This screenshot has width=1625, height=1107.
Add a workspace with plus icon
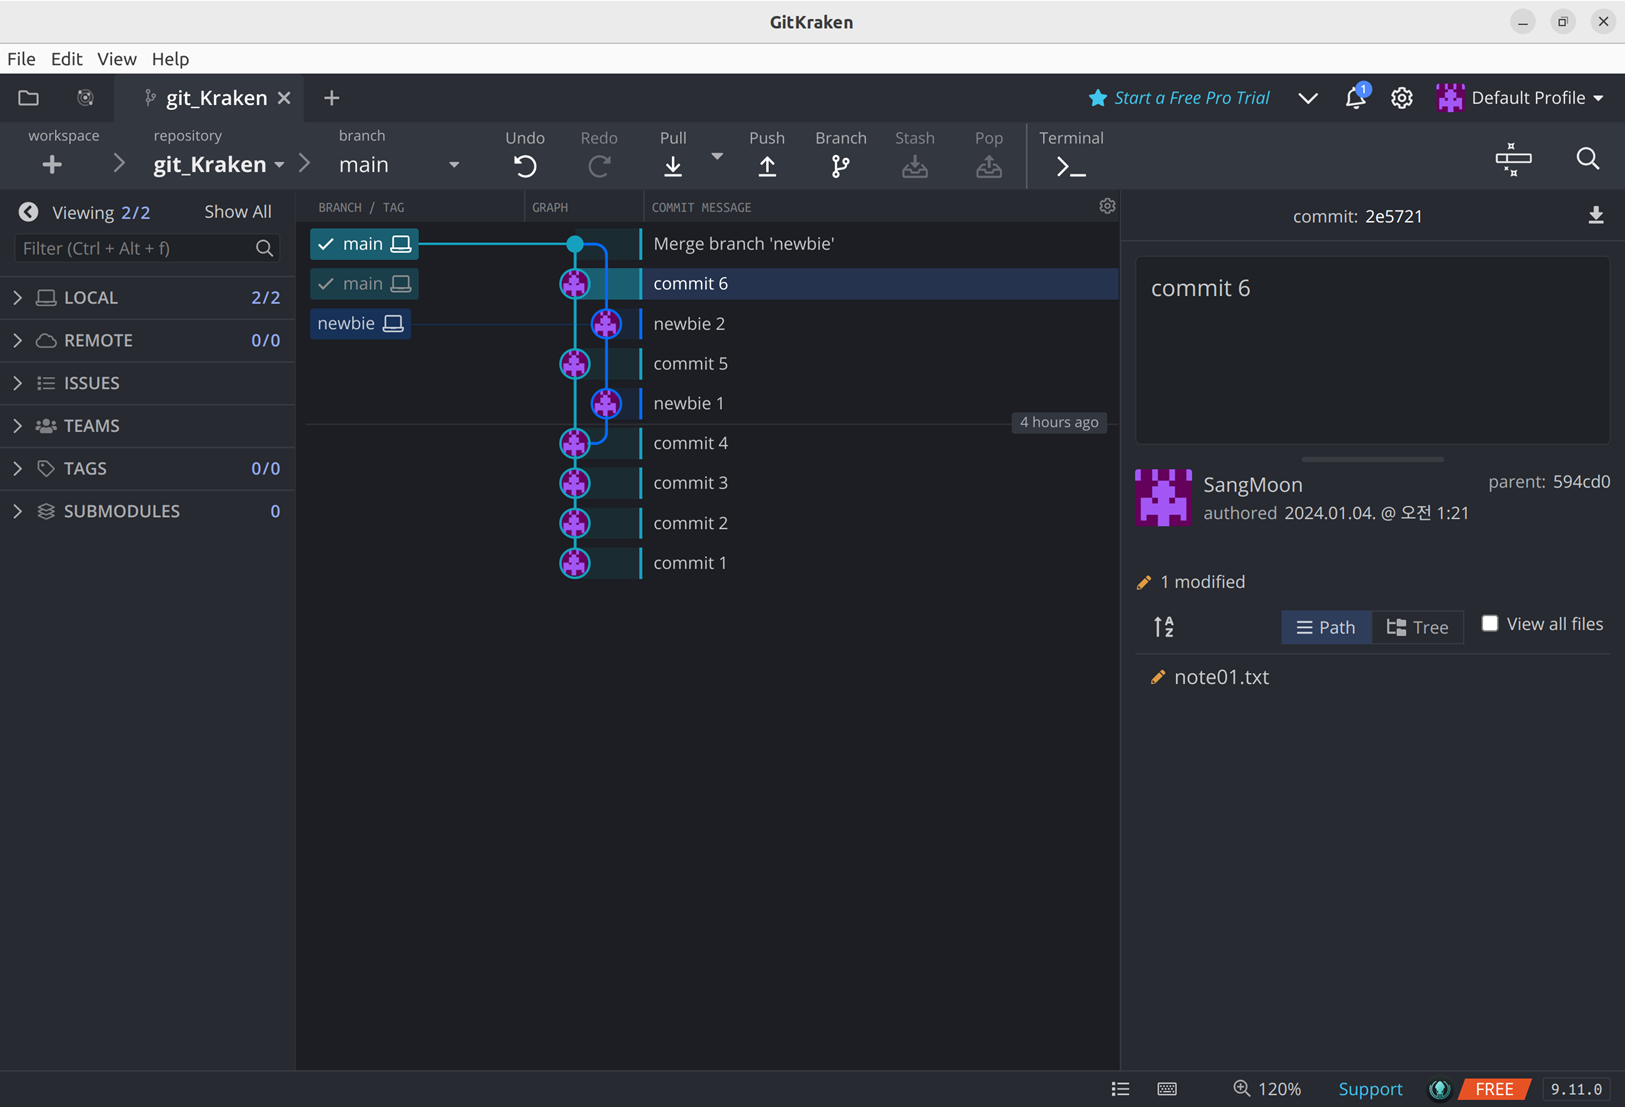pyautogui.click(x=52, y=164)
